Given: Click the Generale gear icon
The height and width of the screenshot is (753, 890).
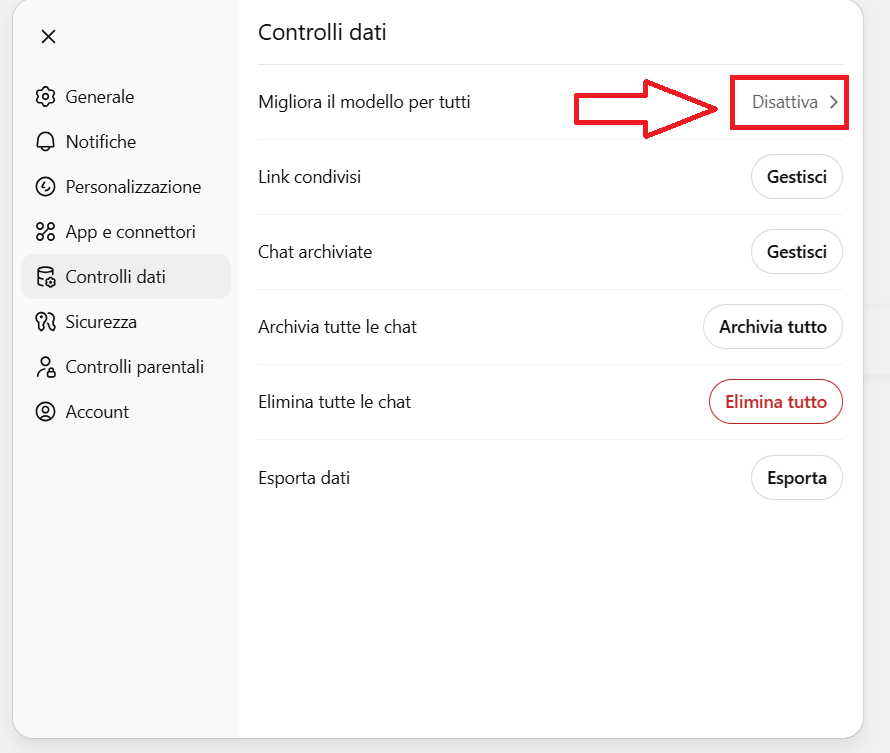Looking at the screenshot, I should coord(45,97).
